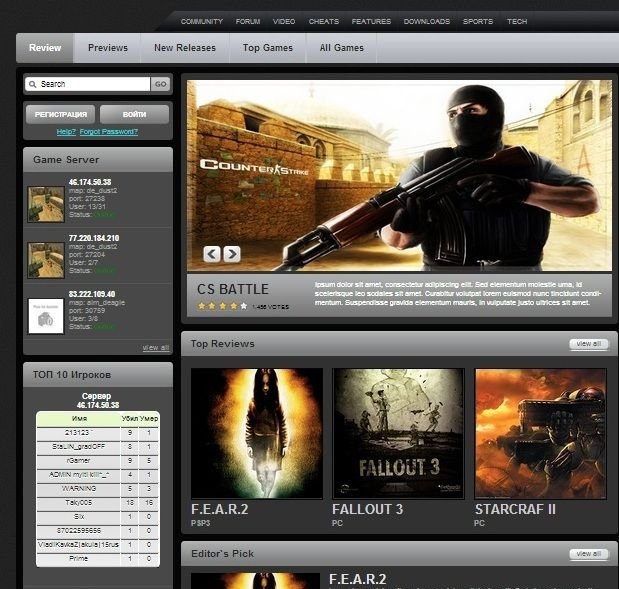Open the CHEATS menu item
The height and width of the screenshot is (589, 619).
pyautogui.click(x=324, y=21)
